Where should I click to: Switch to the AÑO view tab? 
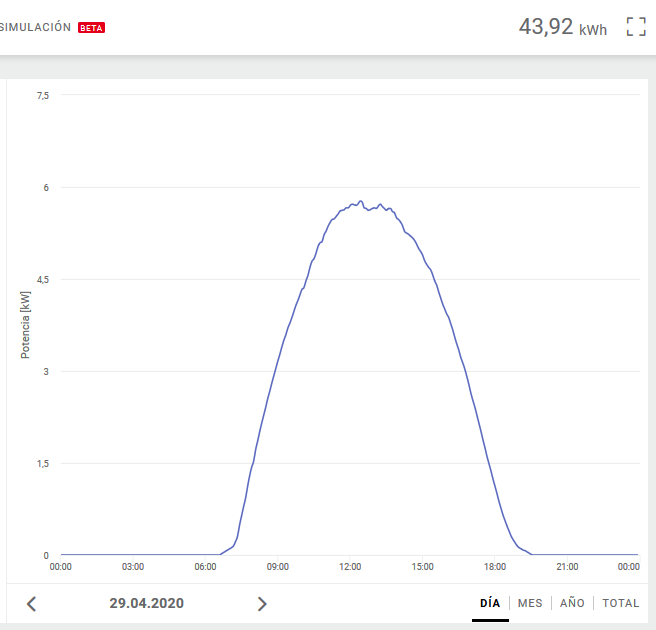pyautogui.click(x=572, y=603)
